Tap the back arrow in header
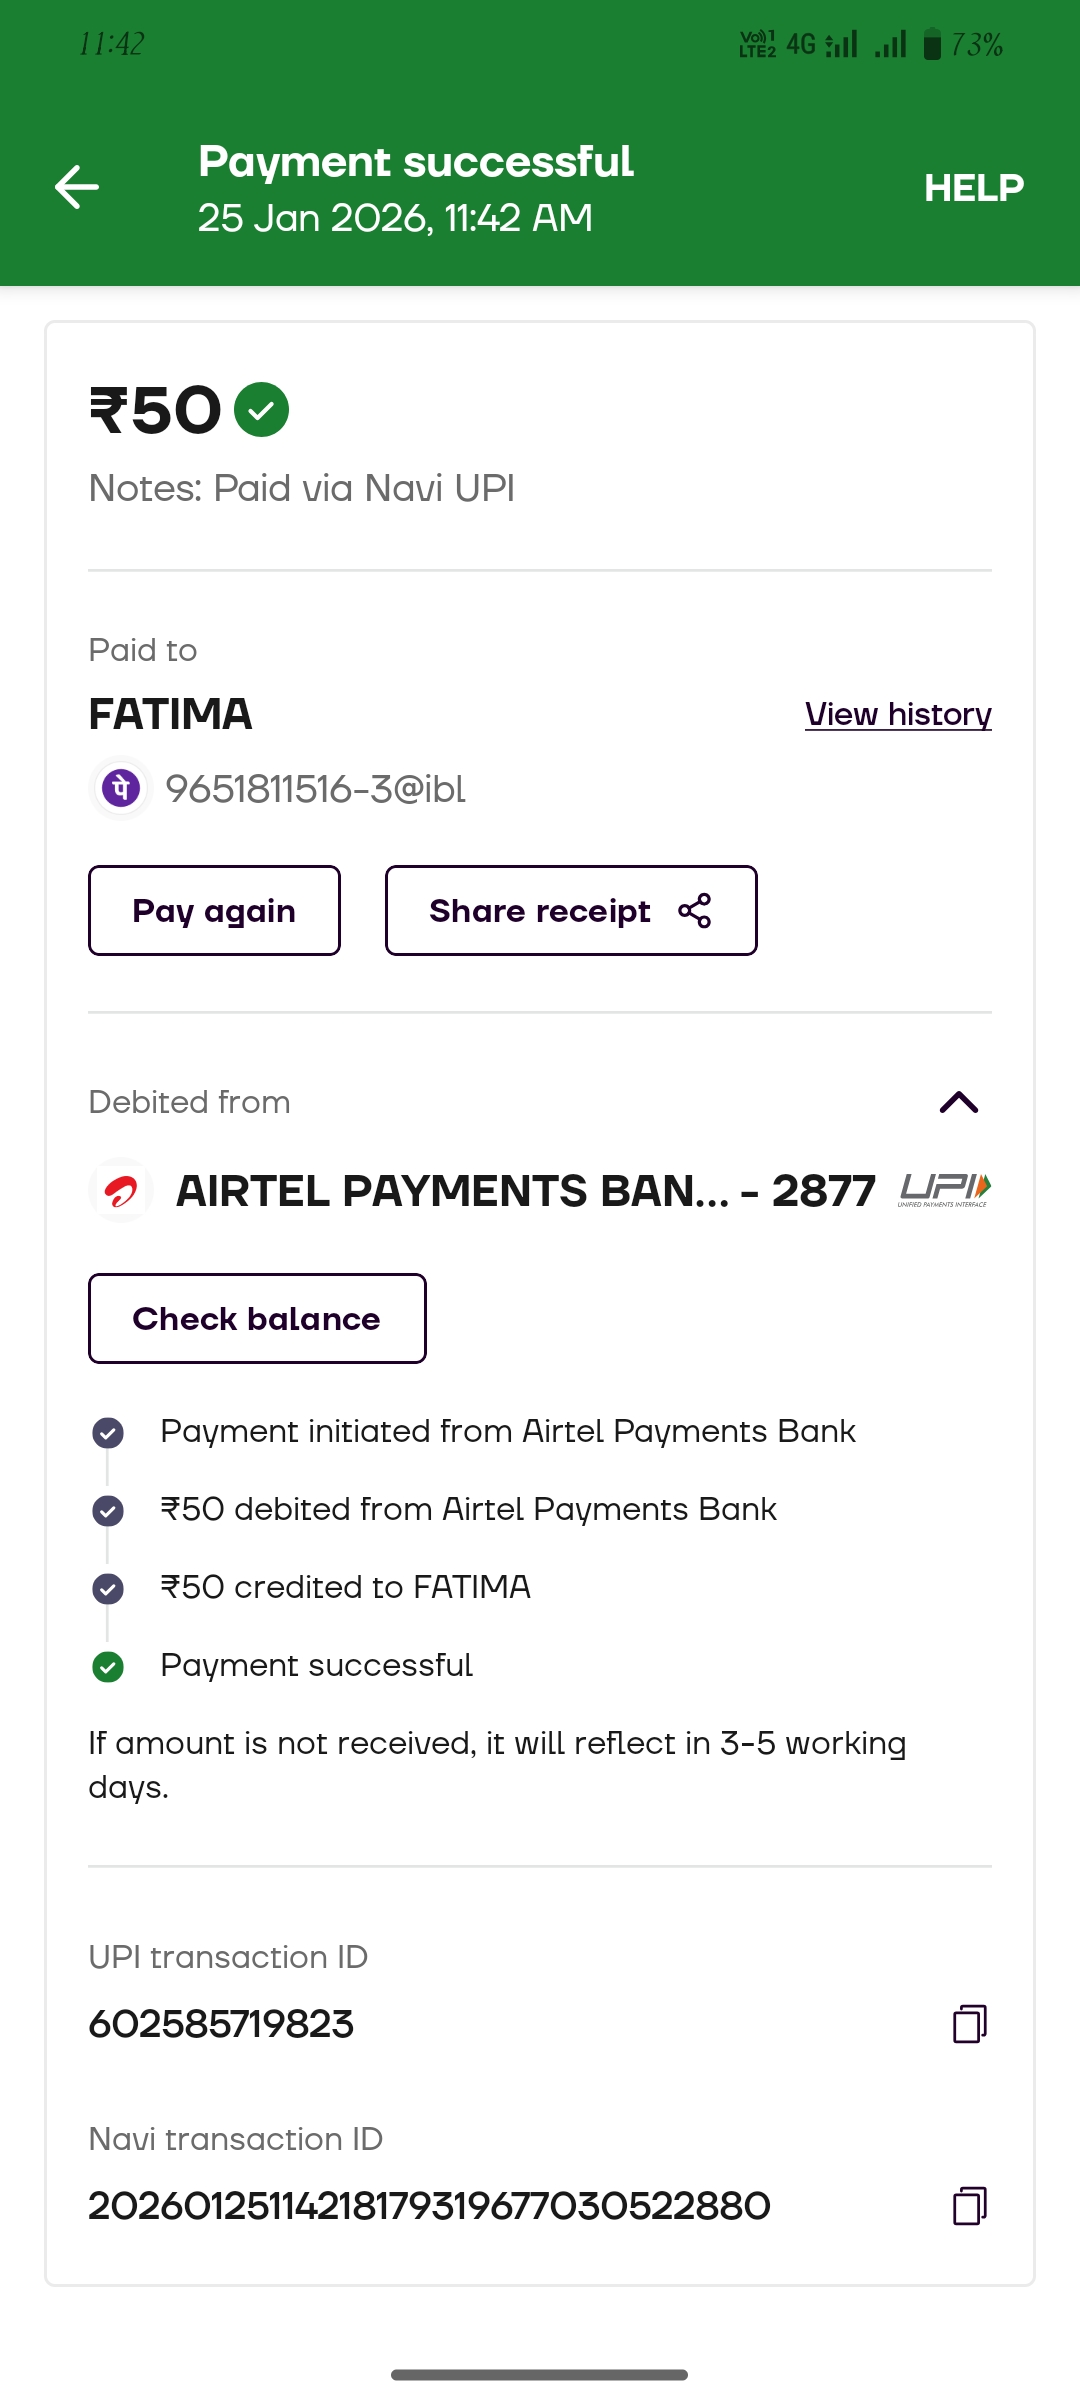The height and width of the screenshot is (2408, 1080). tap(77, 187)
